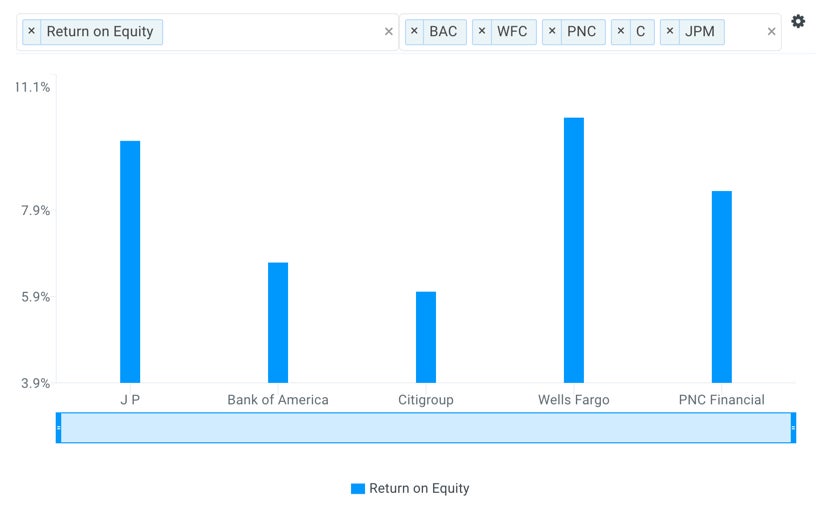
Task: Select the BAC ticker label
Action: click(x=444, y=31)
